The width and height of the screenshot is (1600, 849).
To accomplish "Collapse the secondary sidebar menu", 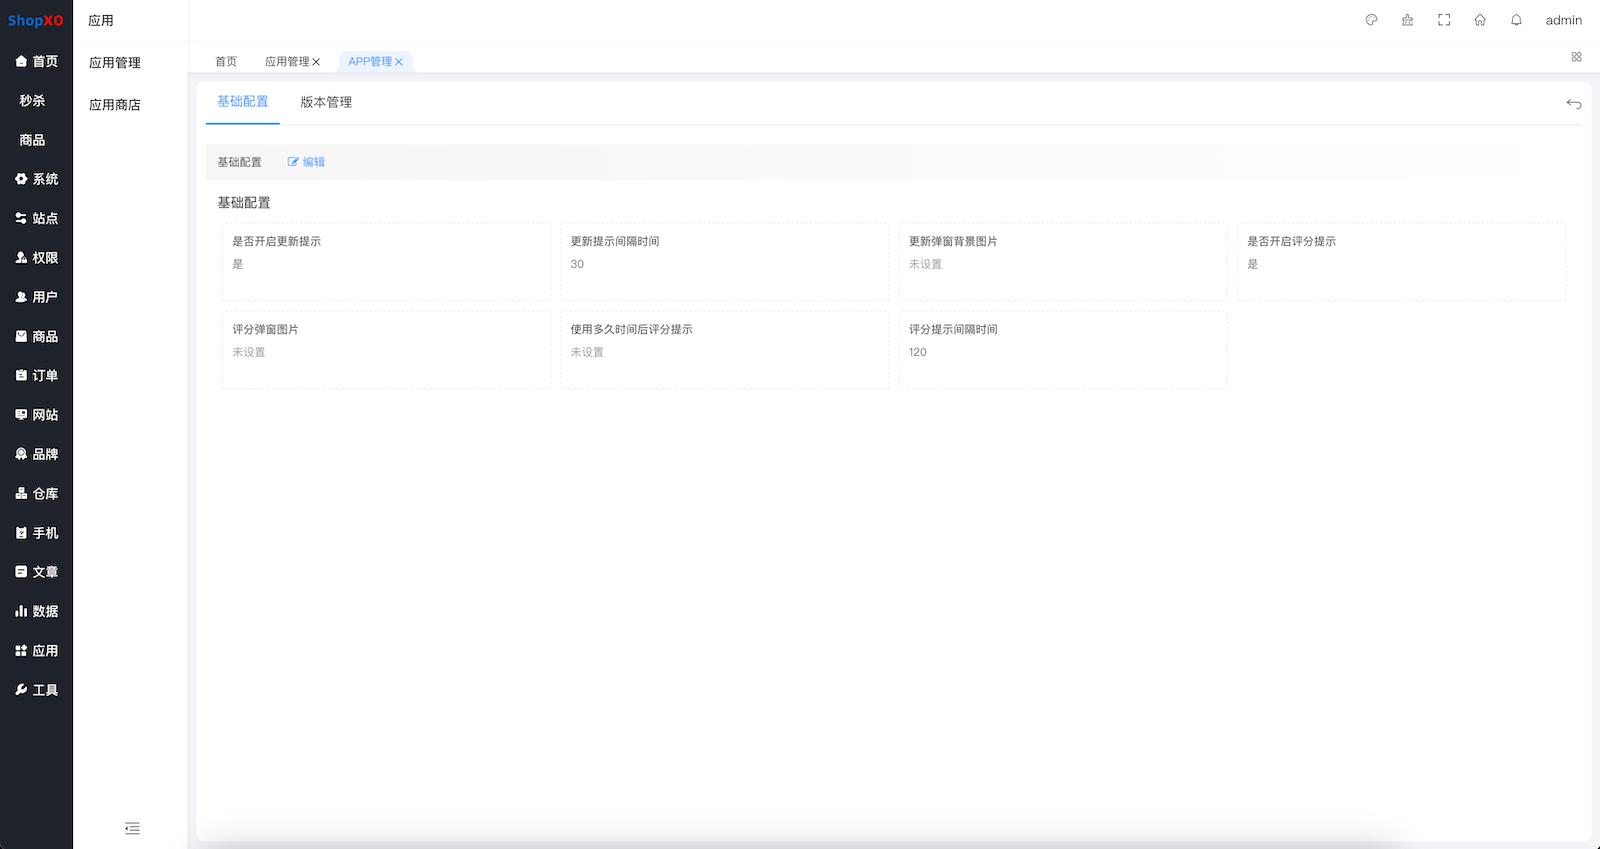I will point(132,828).
